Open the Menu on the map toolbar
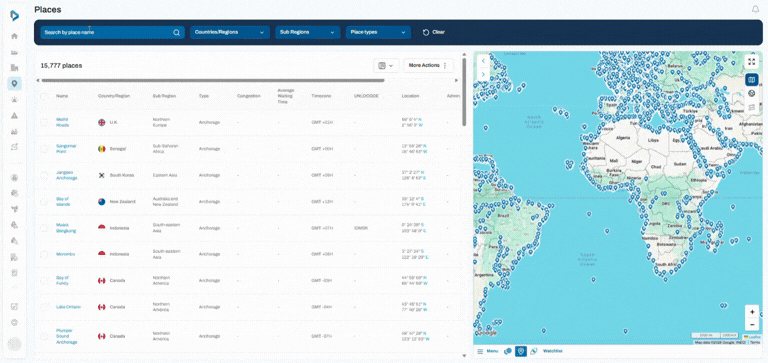Screen dimensions: 768x363 tap(487, 351)
